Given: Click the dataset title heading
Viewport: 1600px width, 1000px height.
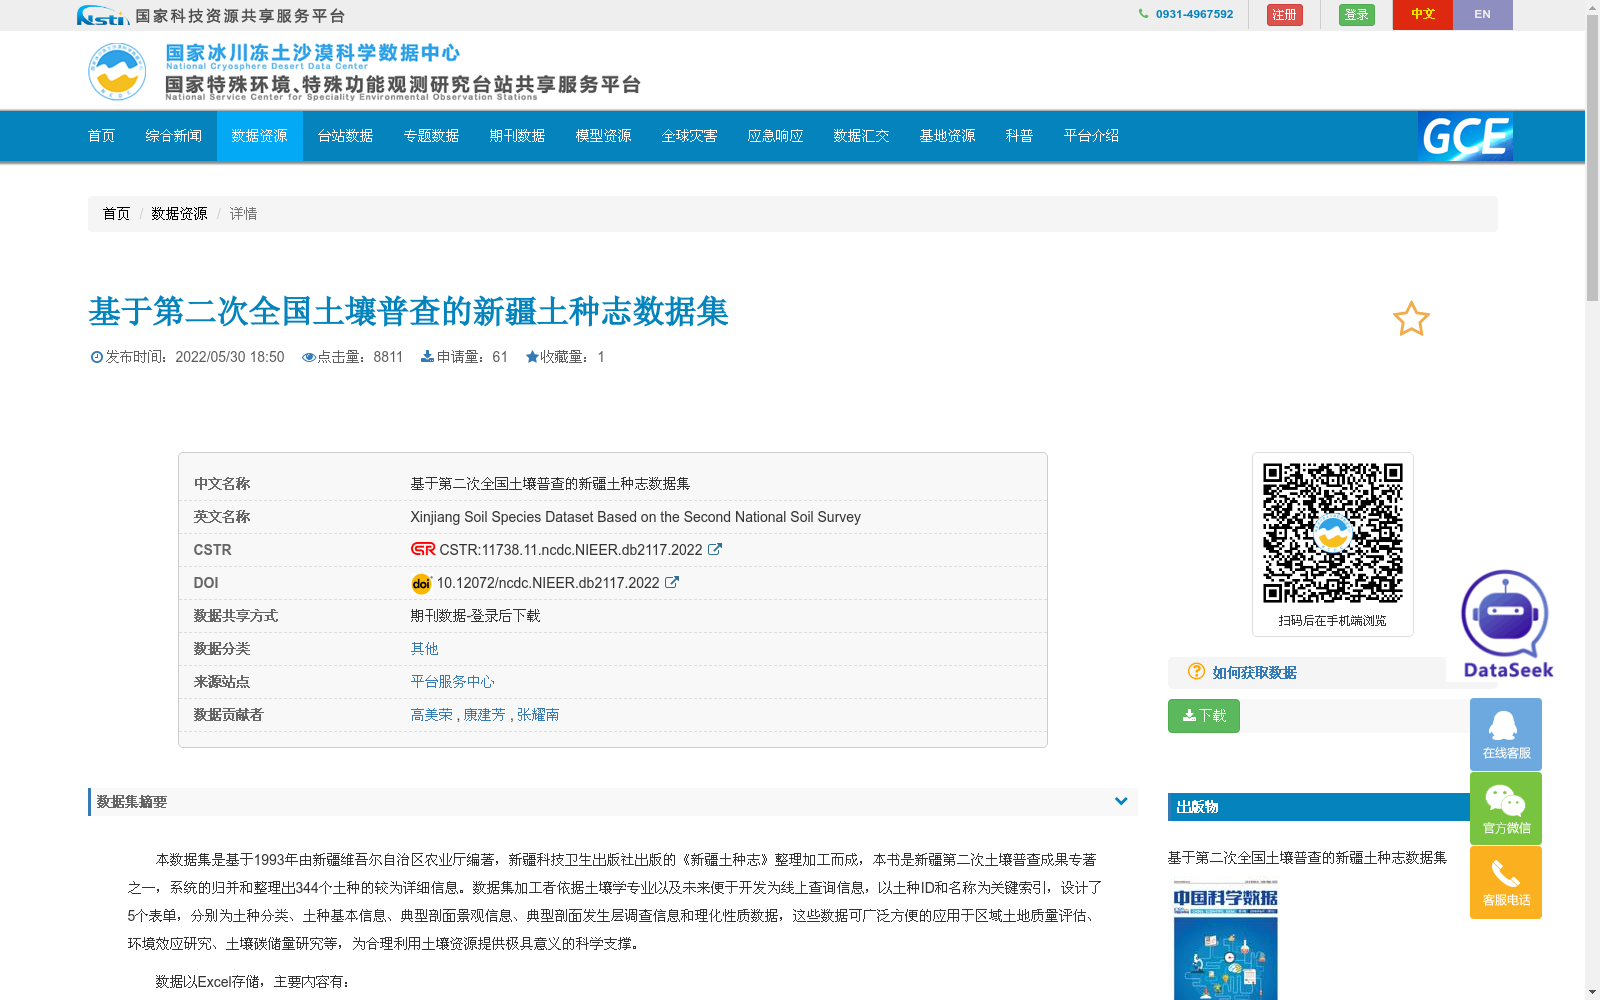Looking at the screenshot, I should coord(408,311).
